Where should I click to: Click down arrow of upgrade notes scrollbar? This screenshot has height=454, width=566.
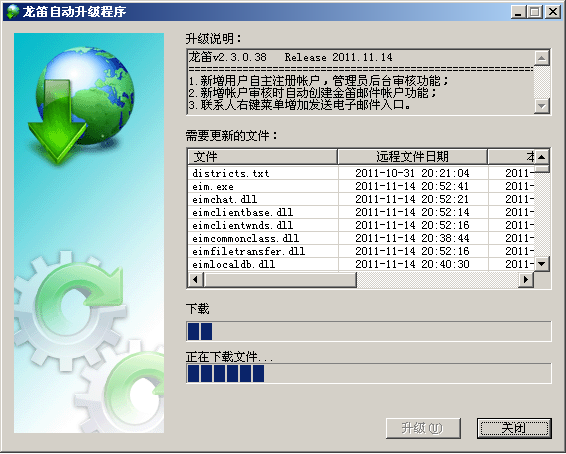click(x=541, y=106)
